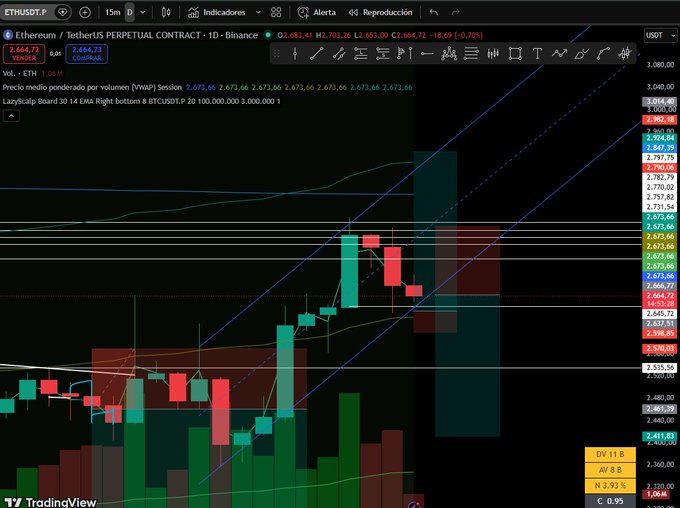
Task: Select the horizontal ray tool
Action: click(x=427, y=54)
